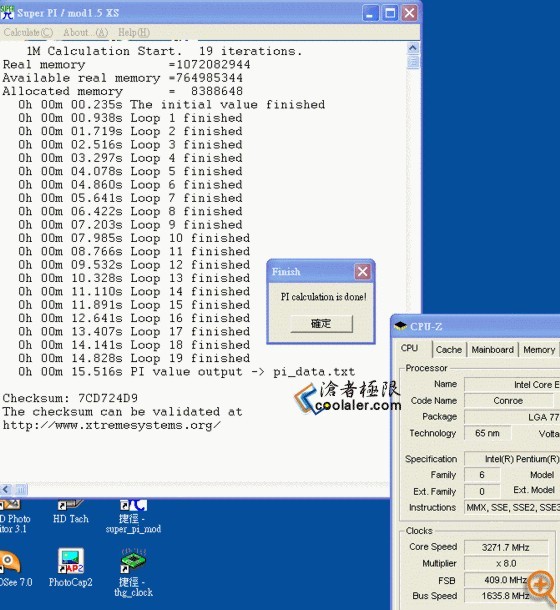Open the Calculate(C) menu in Super PI
The width and height of the screenshot is (560, 610).
click(x=28, y=32)
